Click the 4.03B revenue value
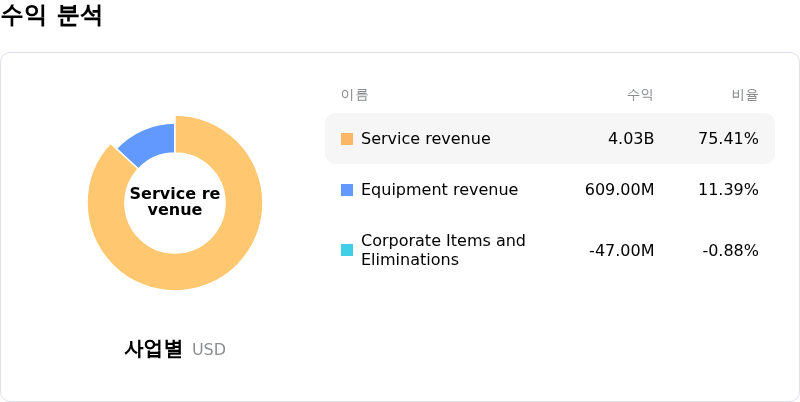This screenshot has height=402, width=800. coord(631,139)
